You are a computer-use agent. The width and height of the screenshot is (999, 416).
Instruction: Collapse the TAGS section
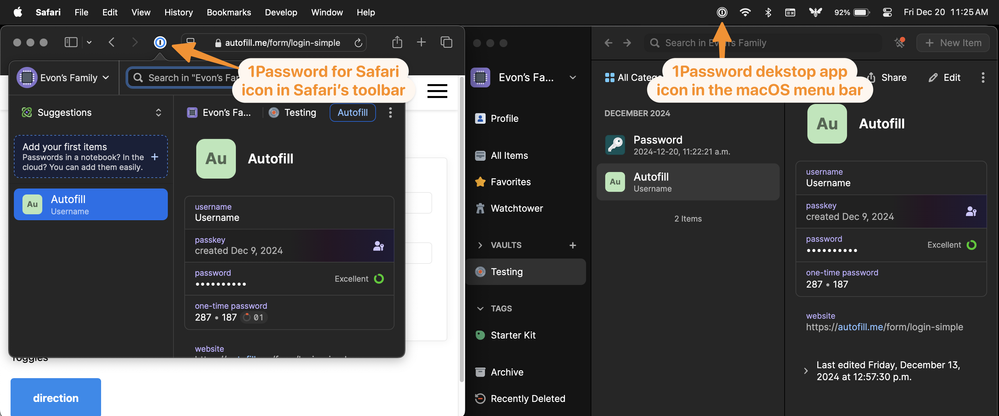[x=480, y=308]
